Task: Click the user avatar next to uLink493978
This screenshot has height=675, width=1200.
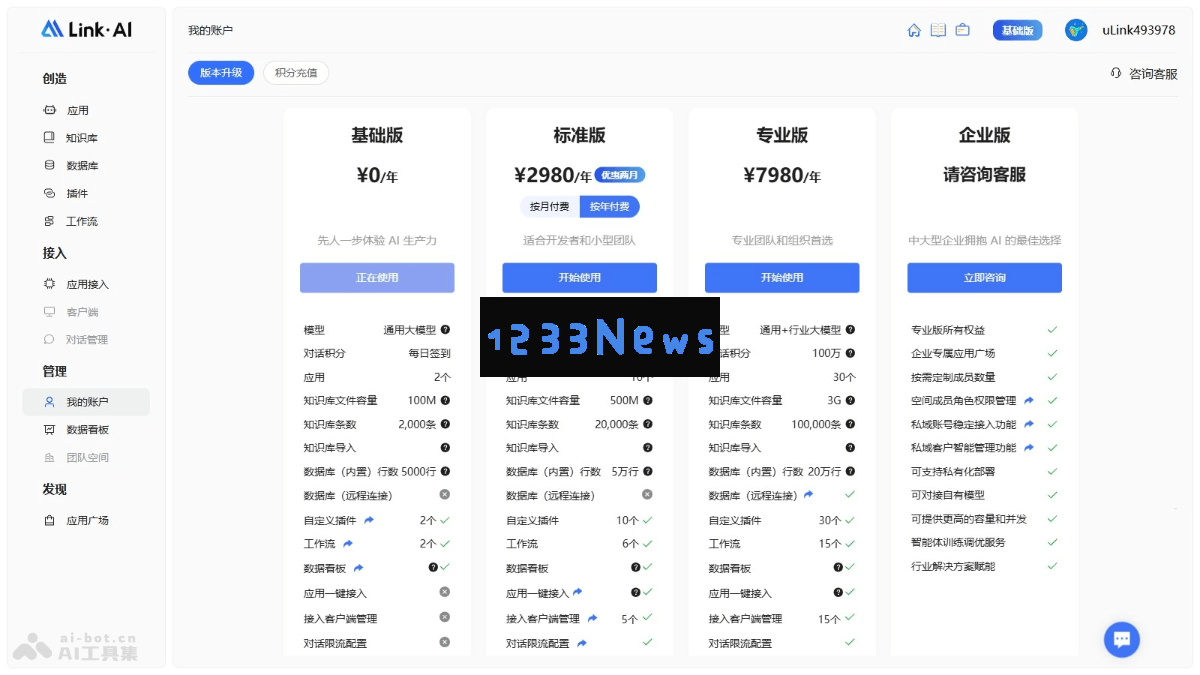Action: point(1076,30)
